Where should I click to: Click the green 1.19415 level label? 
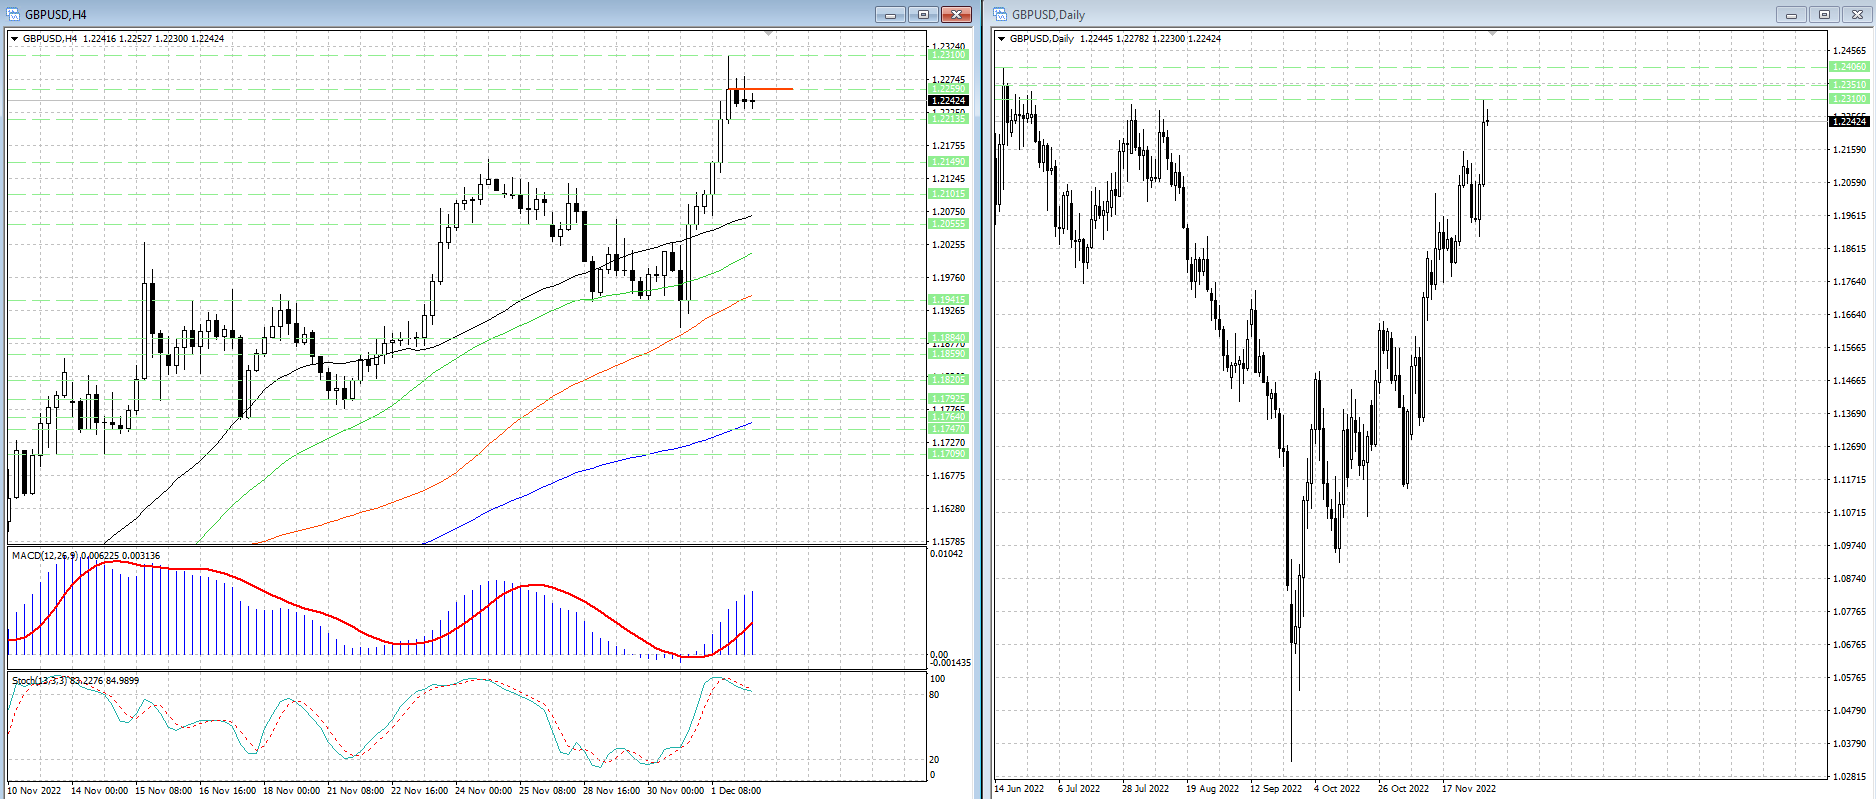[x=948, y=300]
